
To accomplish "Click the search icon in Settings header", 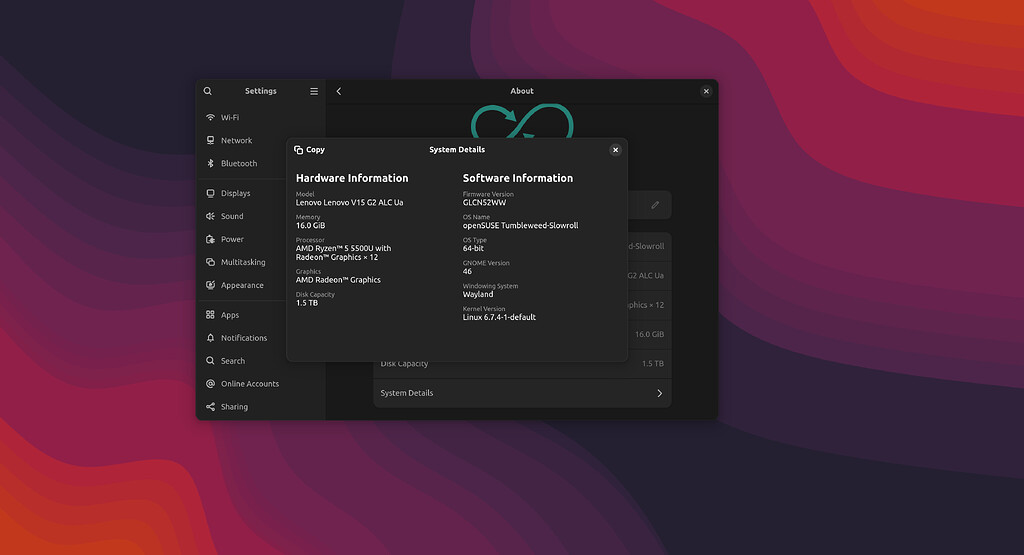I will (208, 91).
